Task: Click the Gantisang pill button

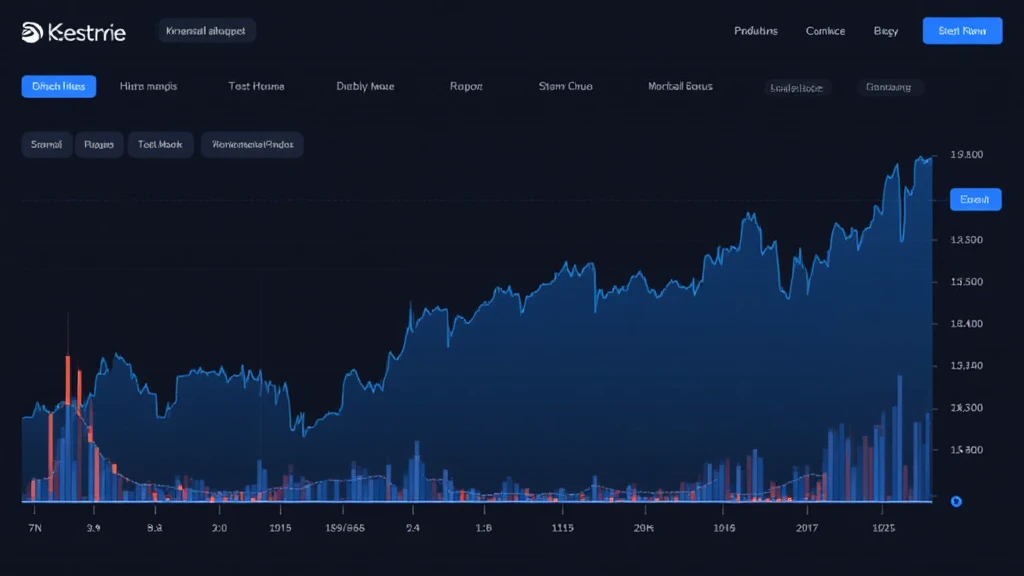Action: [x=888, y=87]
